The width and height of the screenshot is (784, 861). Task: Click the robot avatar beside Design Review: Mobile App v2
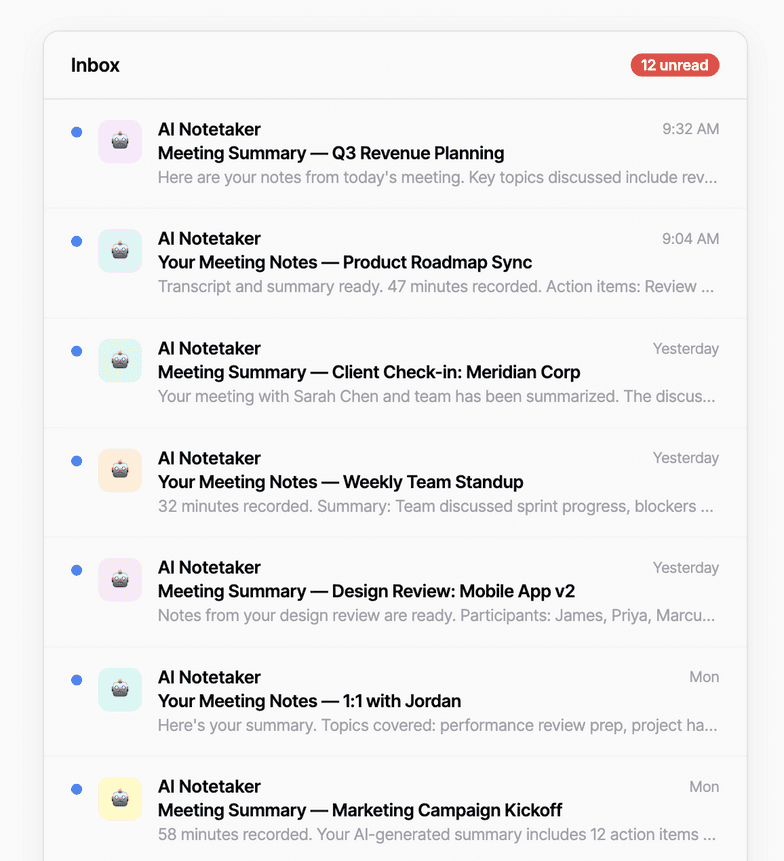(x=120, y=580)
